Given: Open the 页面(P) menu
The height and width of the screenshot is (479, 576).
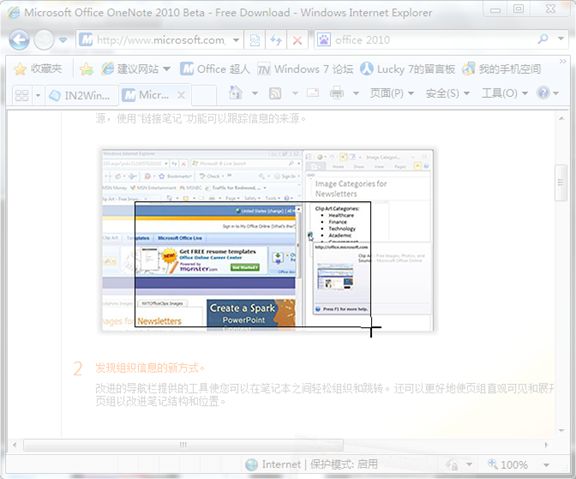Looking at the screenshot, I should coord(391,93).
